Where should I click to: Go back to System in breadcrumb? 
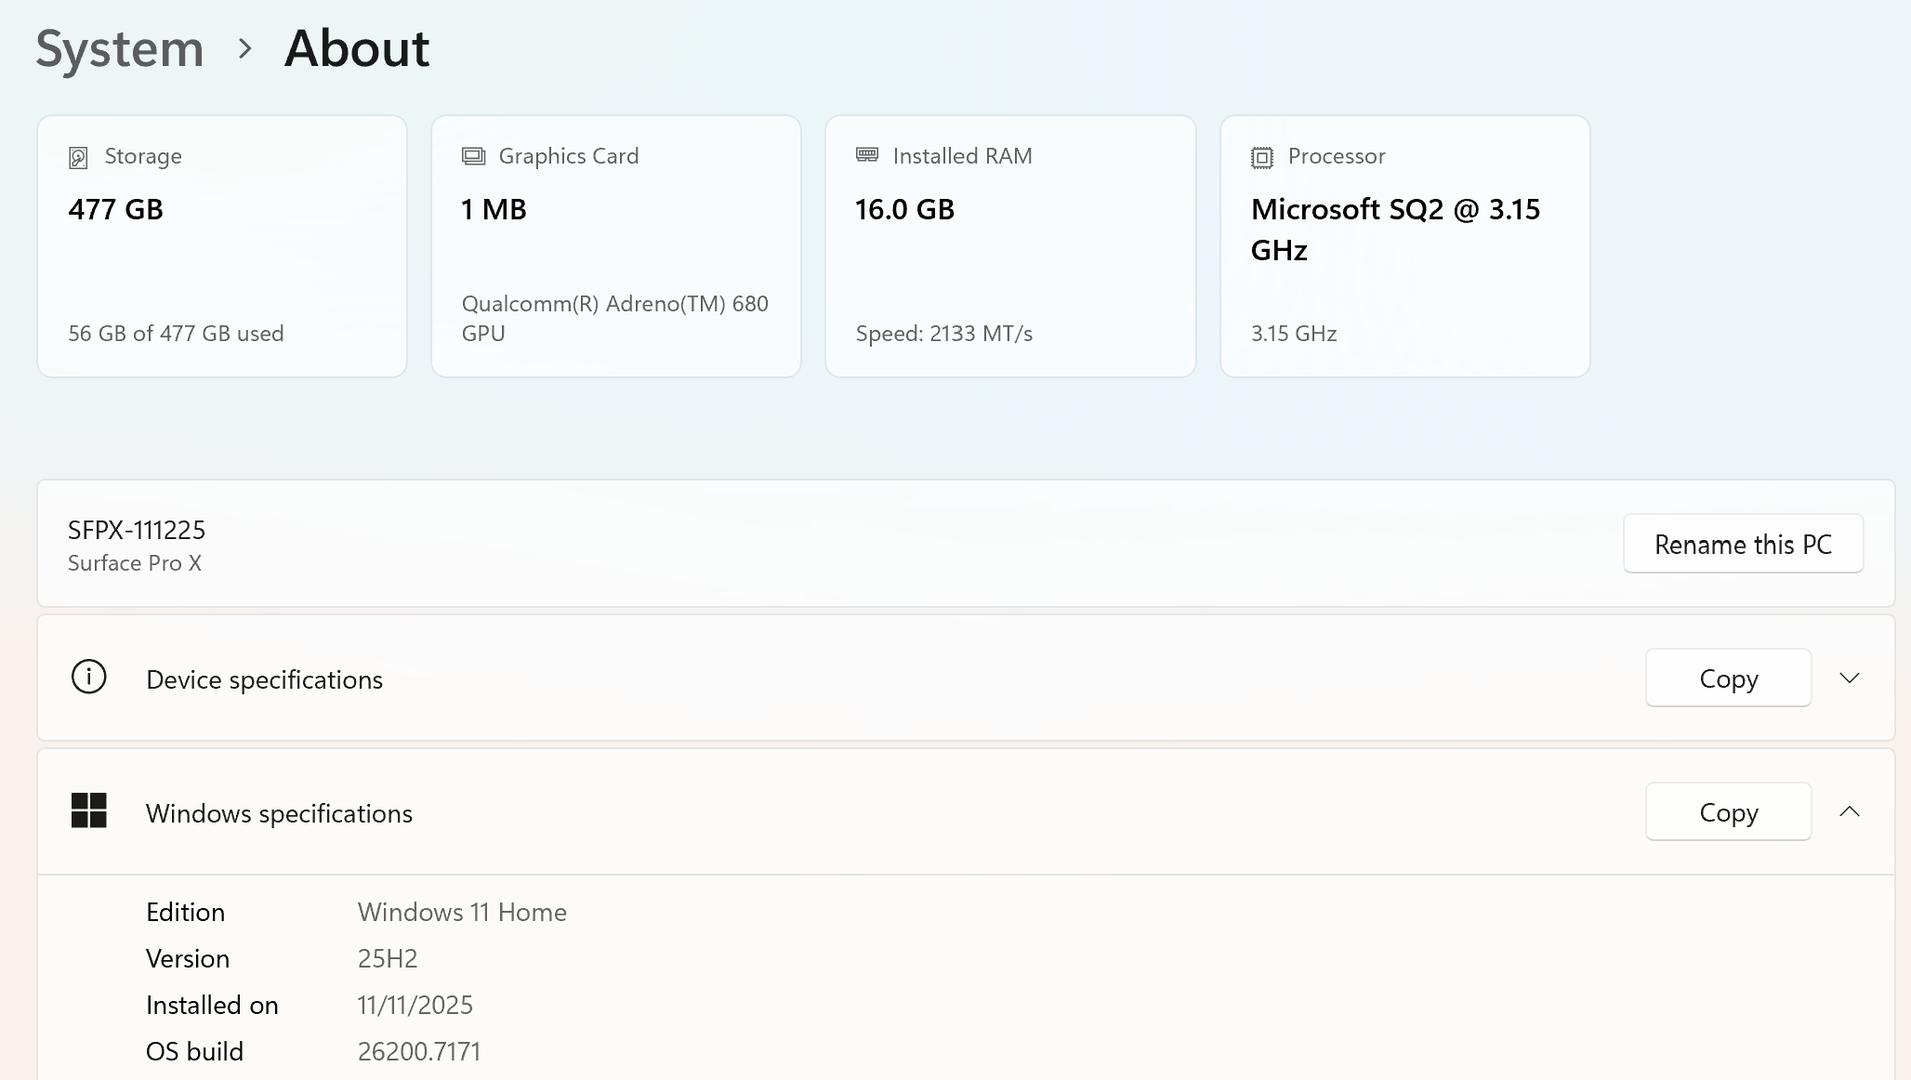(x=120, y=48)
